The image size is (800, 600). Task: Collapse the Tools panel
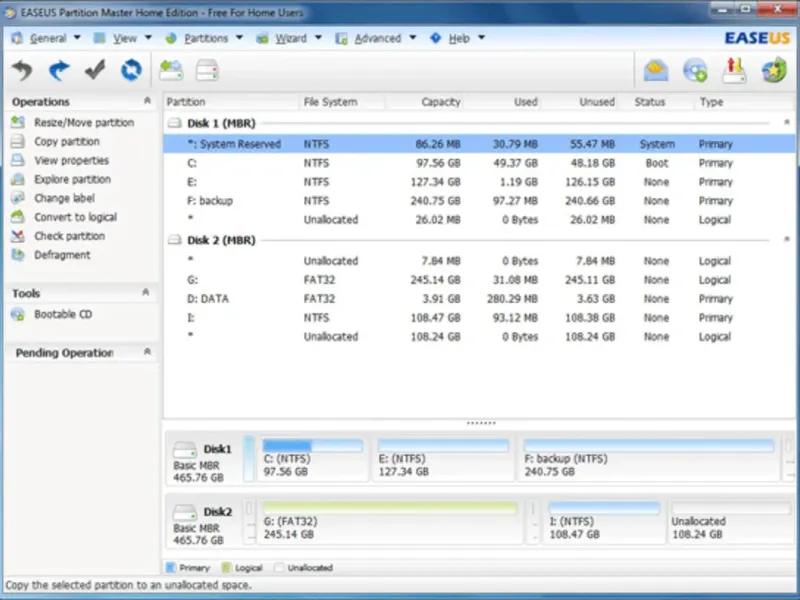point(147,293)
